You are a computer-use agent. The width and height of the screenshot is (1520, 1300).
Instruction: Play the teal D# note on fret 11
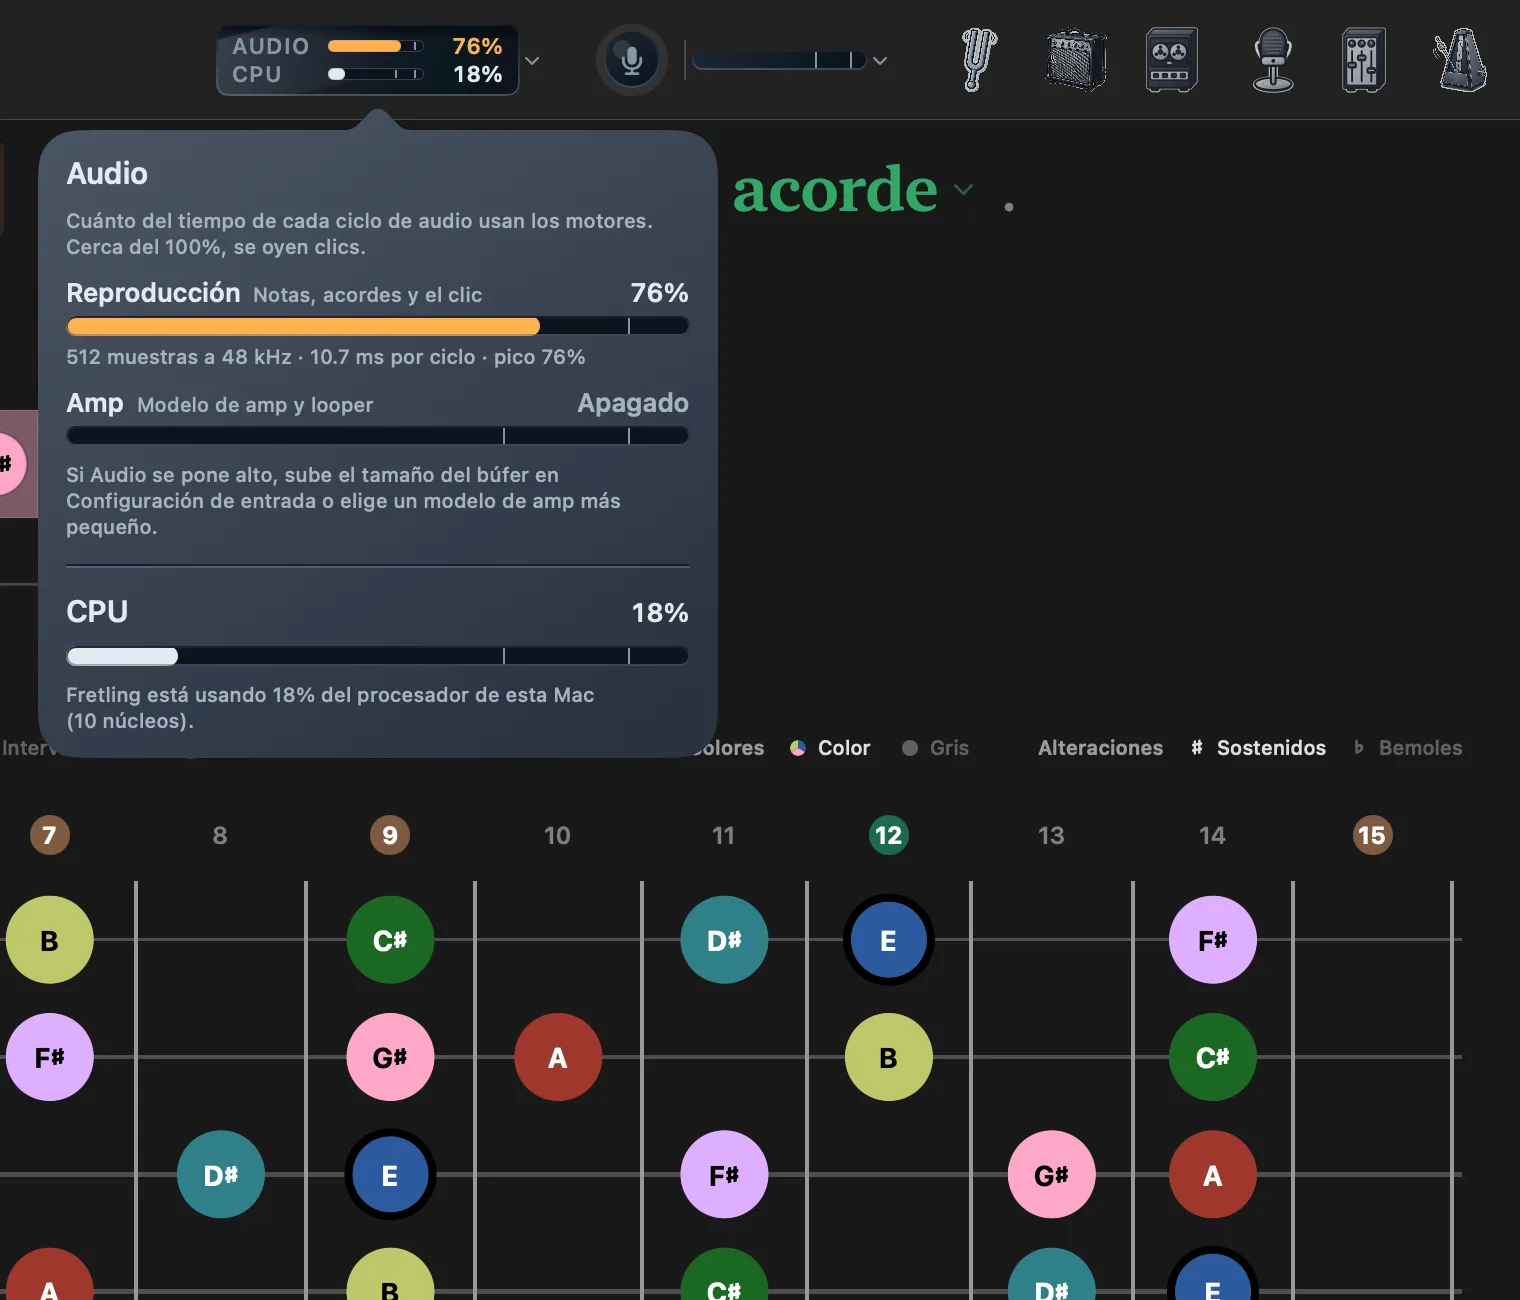click(x=724, y=940)
